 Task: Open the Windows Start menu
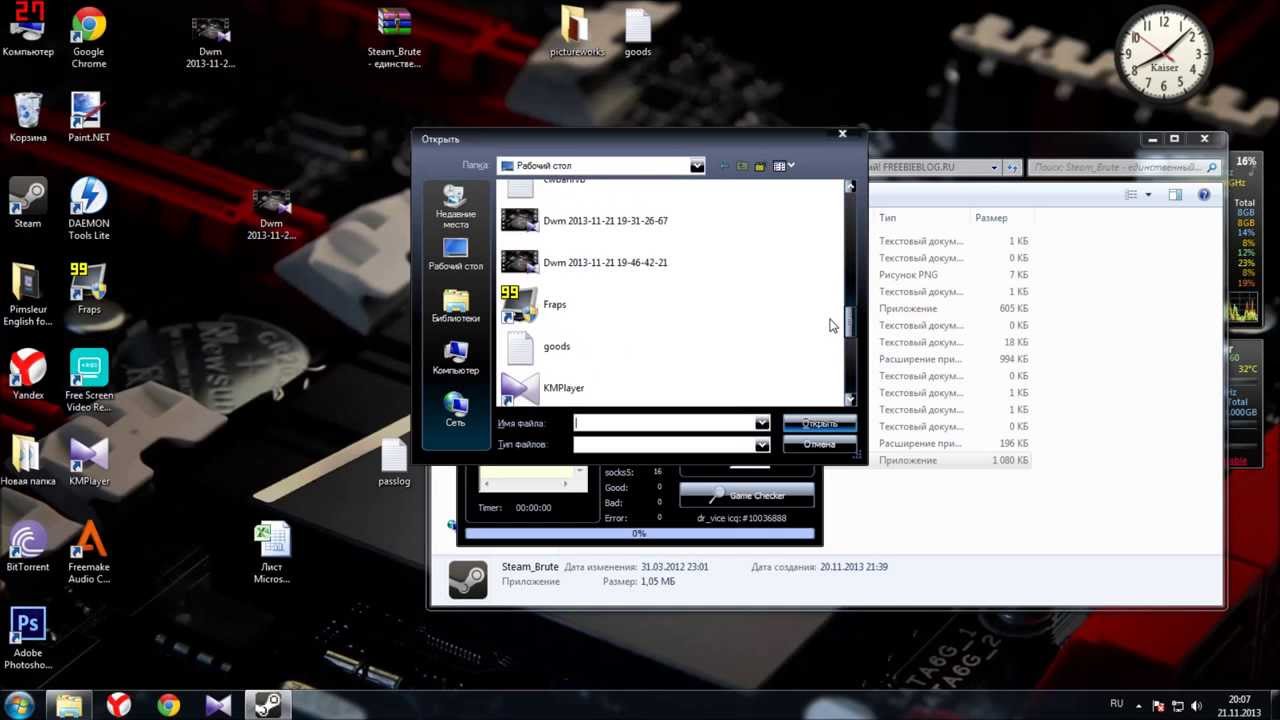tap(20, 705)
